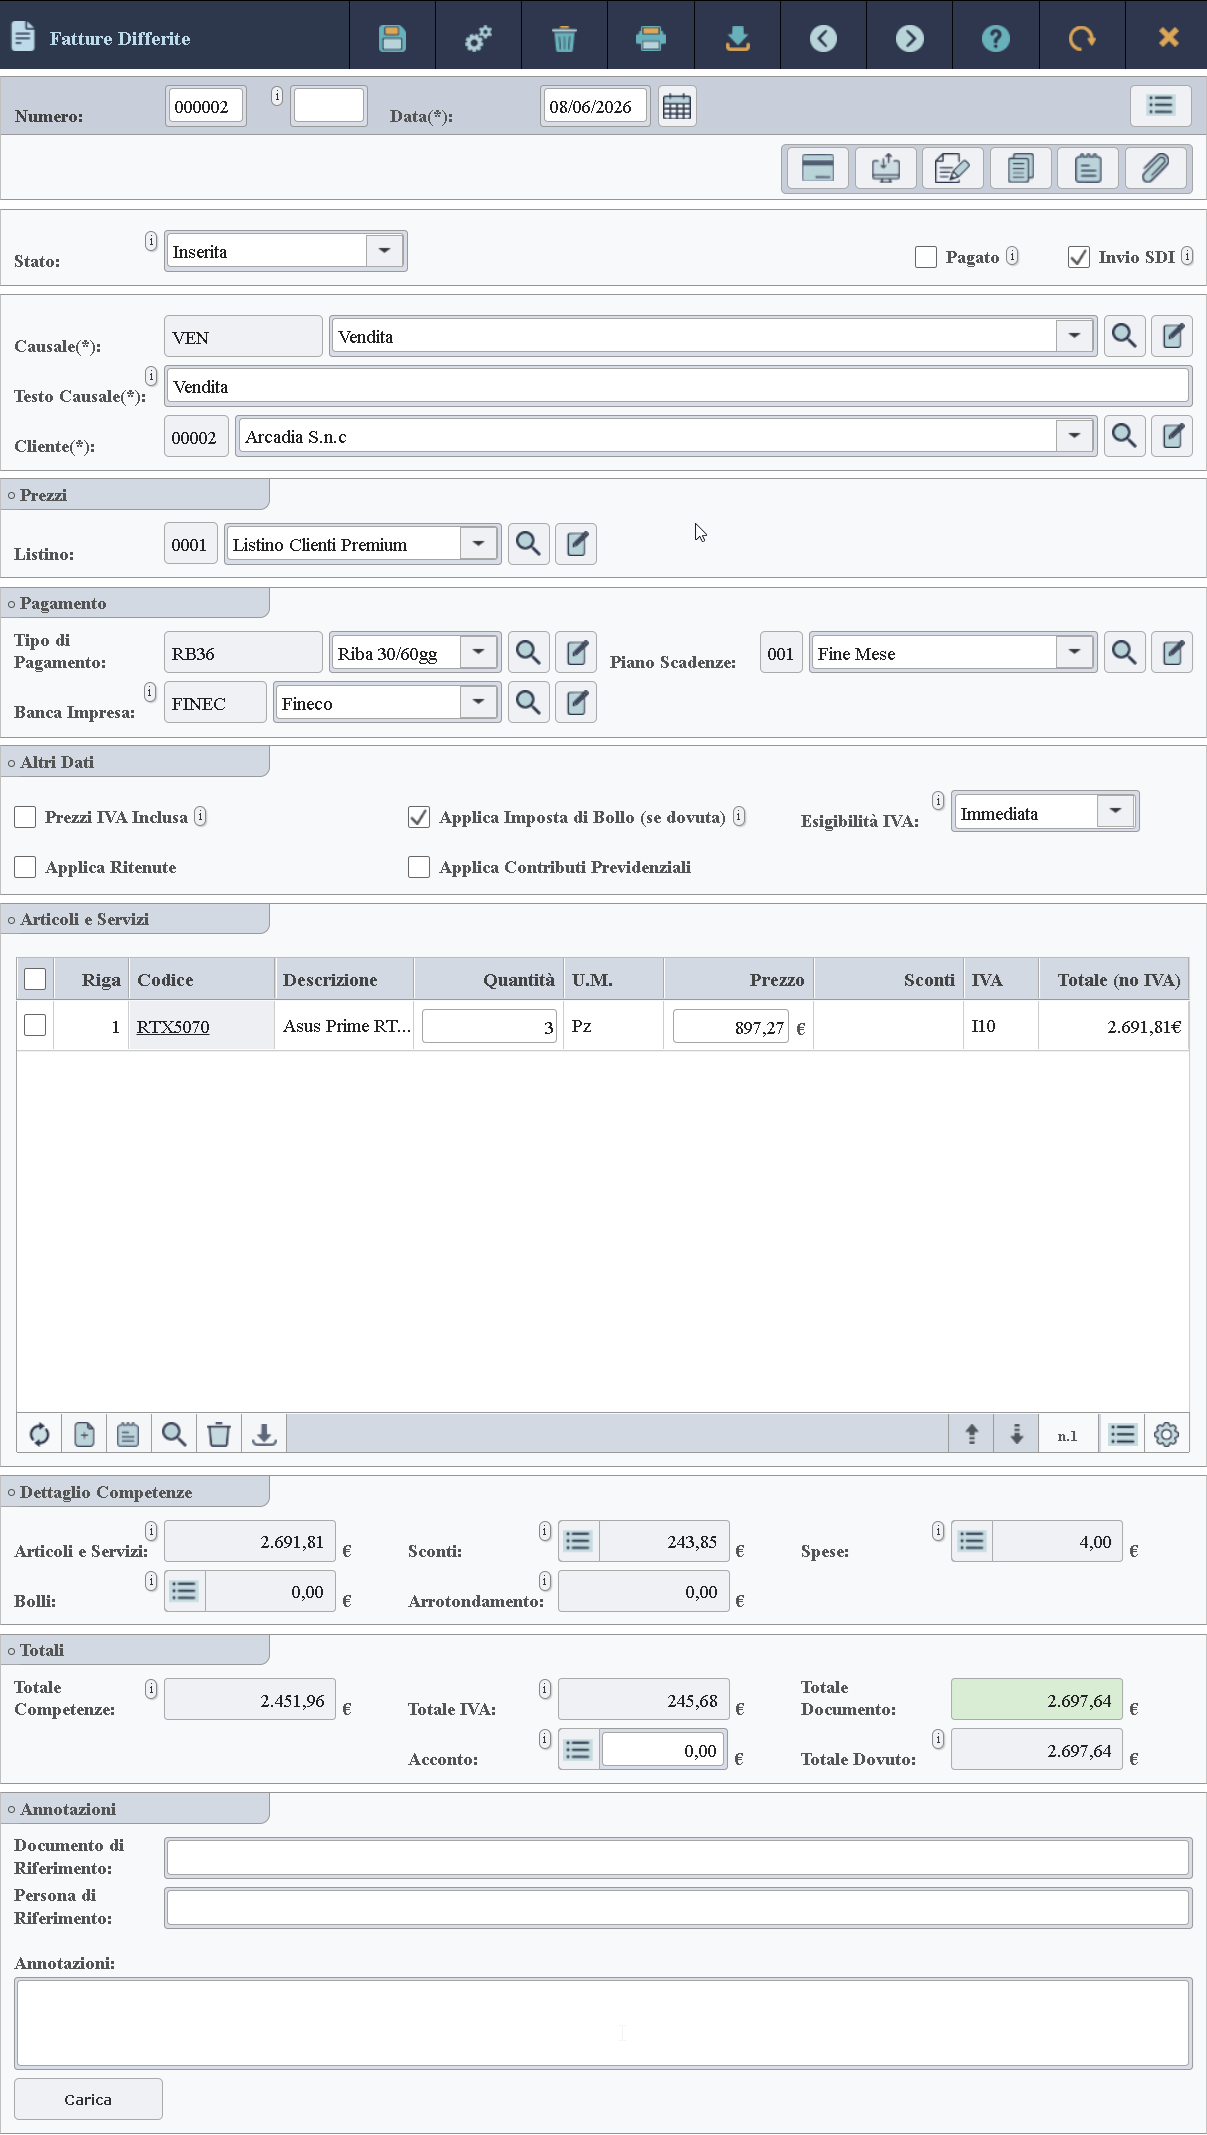Collapse the Pagamento section header
This screenshot has height=2135, width=1207.
[x=135, y=603]
